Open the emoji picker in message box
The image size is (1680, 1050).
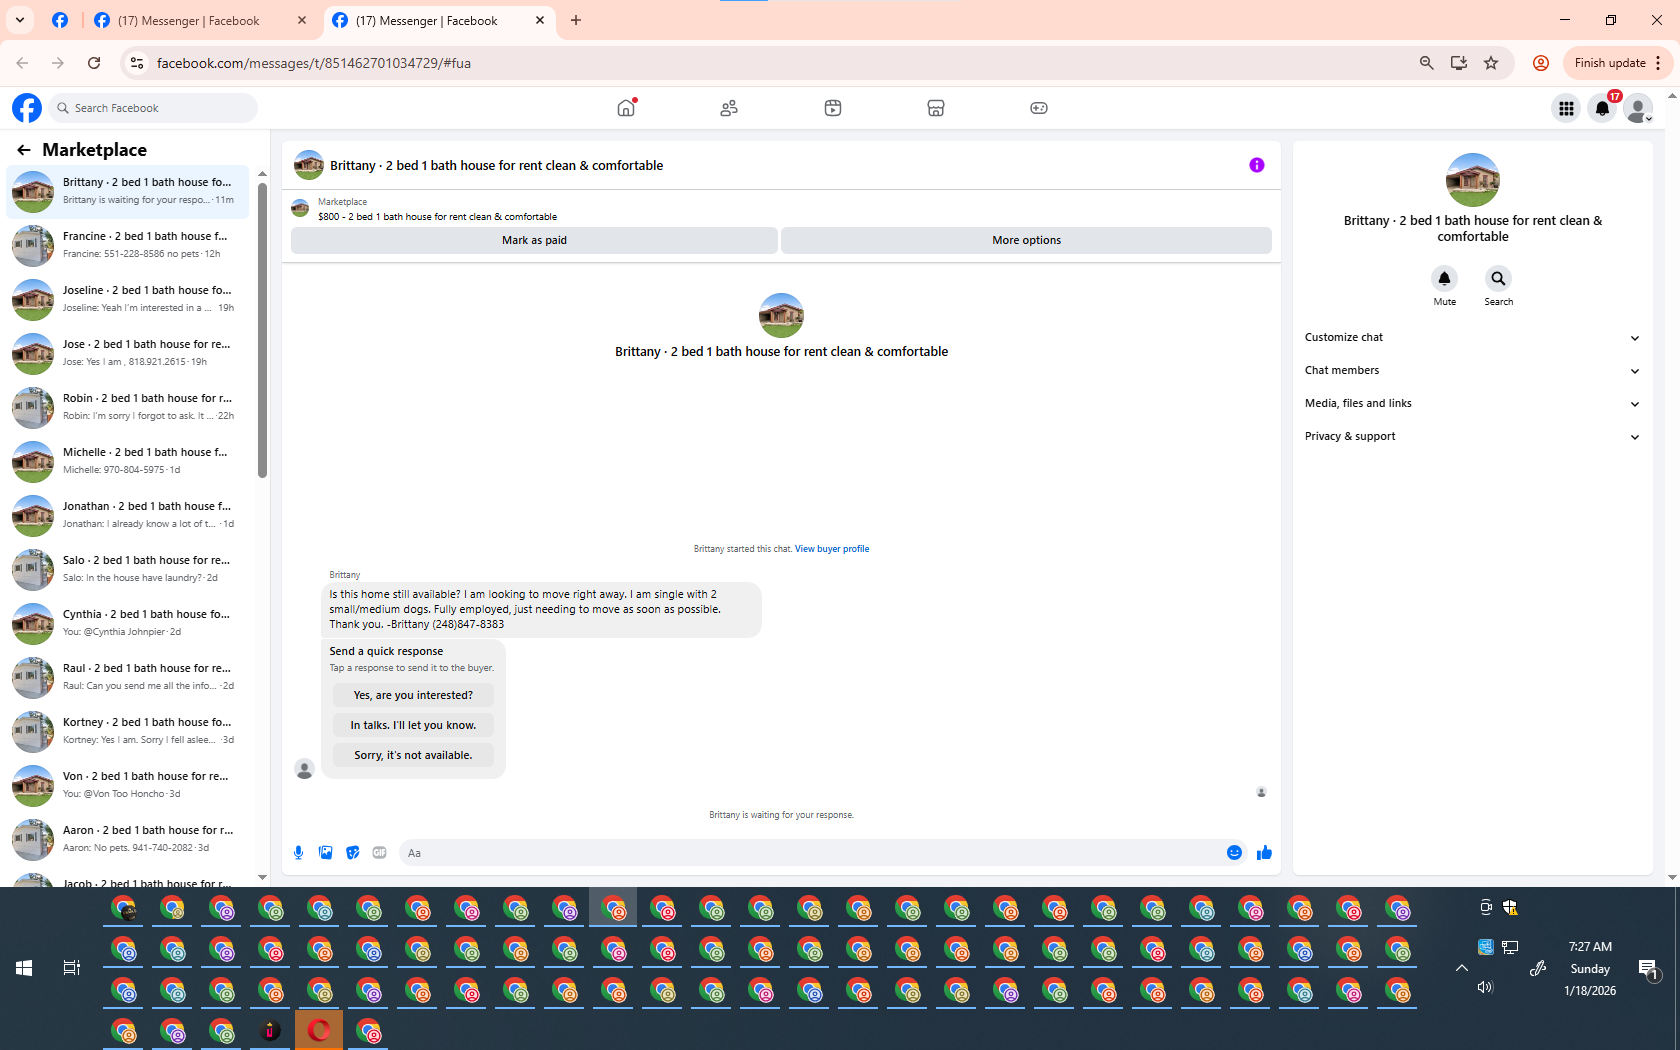[x=1234, y=853]
